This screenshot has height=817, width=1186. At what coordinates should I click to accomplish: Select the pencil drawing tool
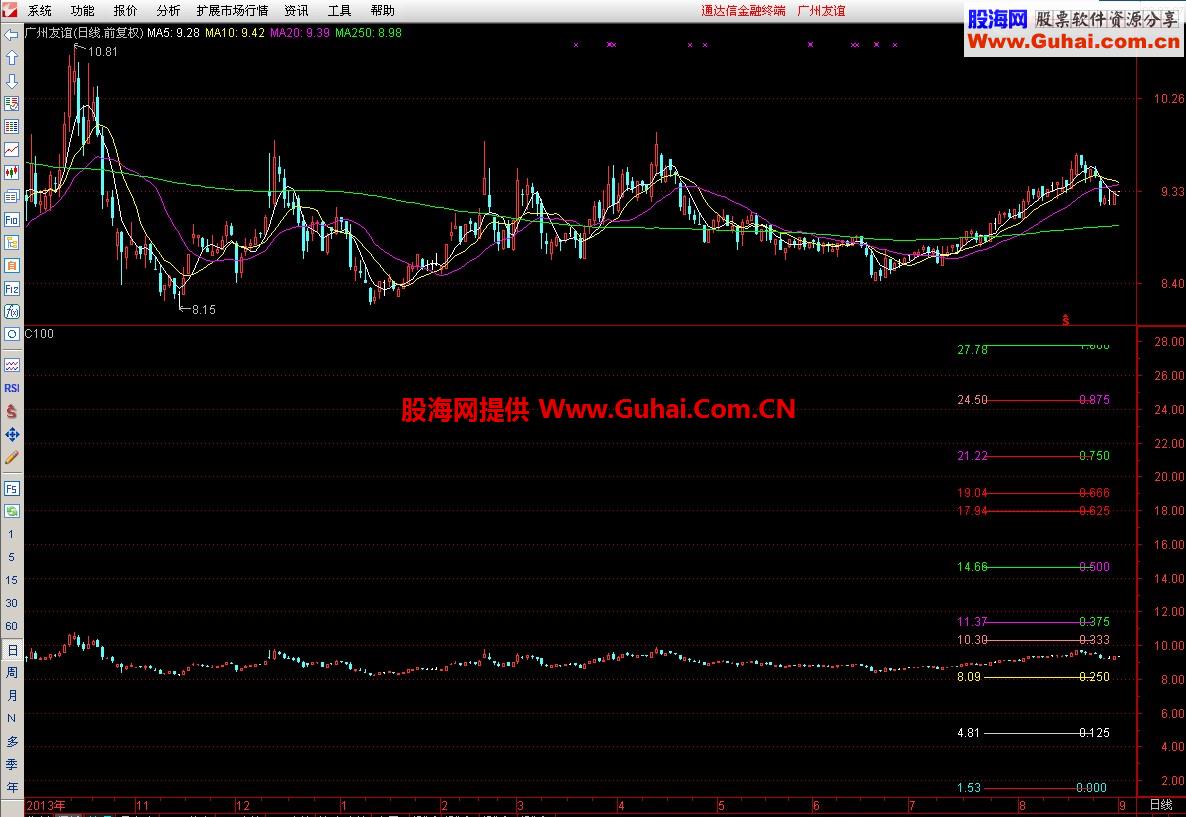11,458
